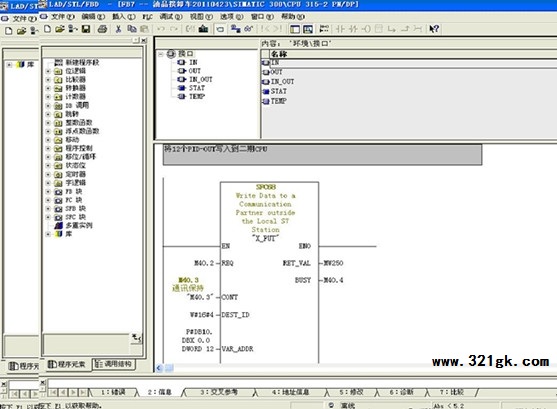Select OUT row in name table
The image size is (557, 409).
coord(409,71)
